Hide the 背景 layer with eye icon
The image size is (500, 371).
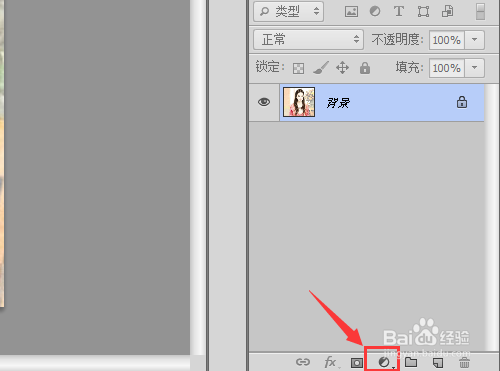tap(264, 102)
